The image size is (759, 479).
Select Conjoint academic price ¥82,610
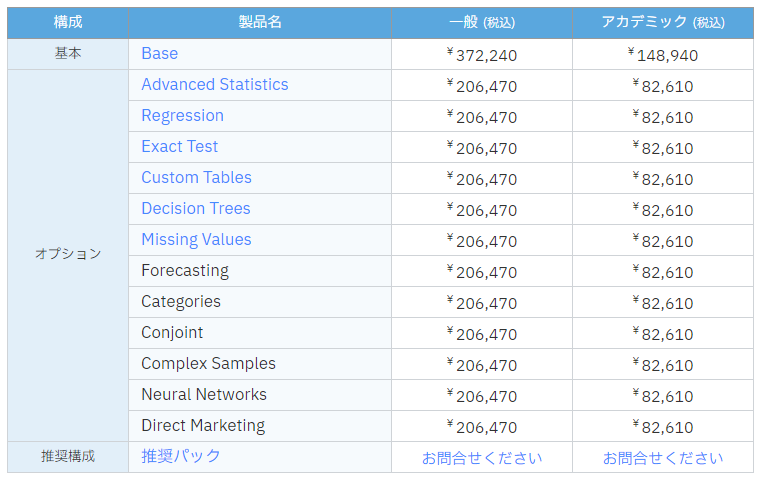(x=663, y=333)
